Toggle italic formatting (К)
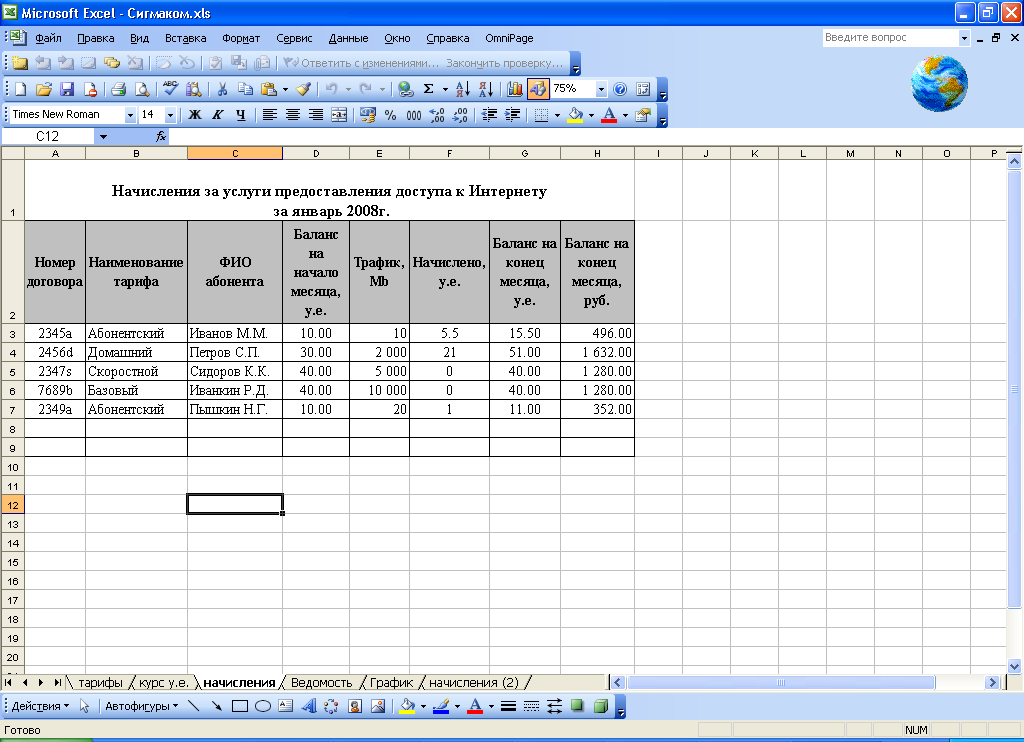Viewport: 1024px width, 742px height. click(x=217, y=115)
